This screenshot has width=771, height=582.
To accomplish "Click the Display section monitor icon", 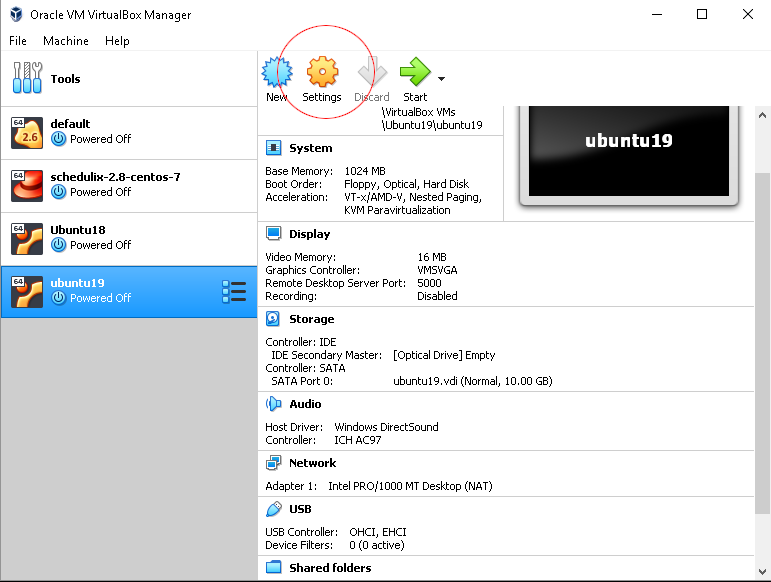I will [x=273, y=233].
